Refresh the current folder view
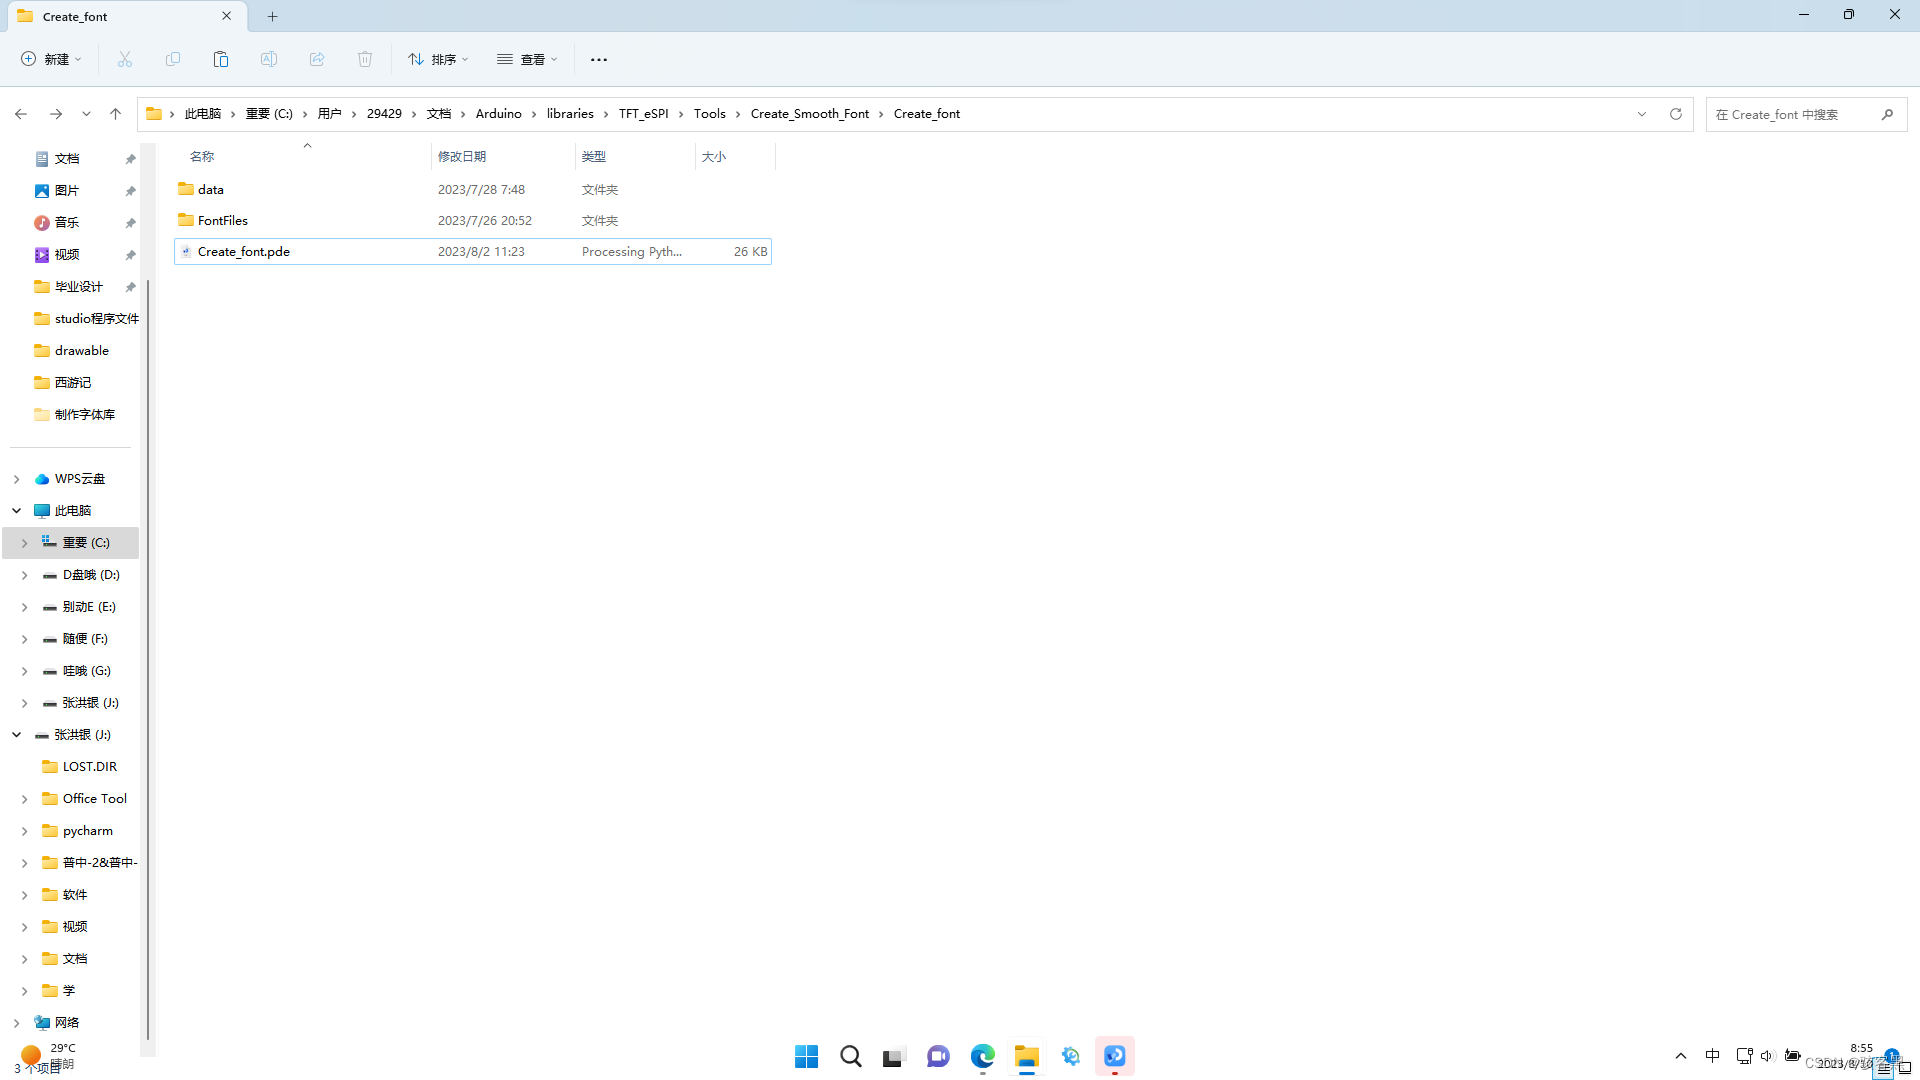The height and width of the screenshot is (1080, 1920). [x=1675, y=113]
